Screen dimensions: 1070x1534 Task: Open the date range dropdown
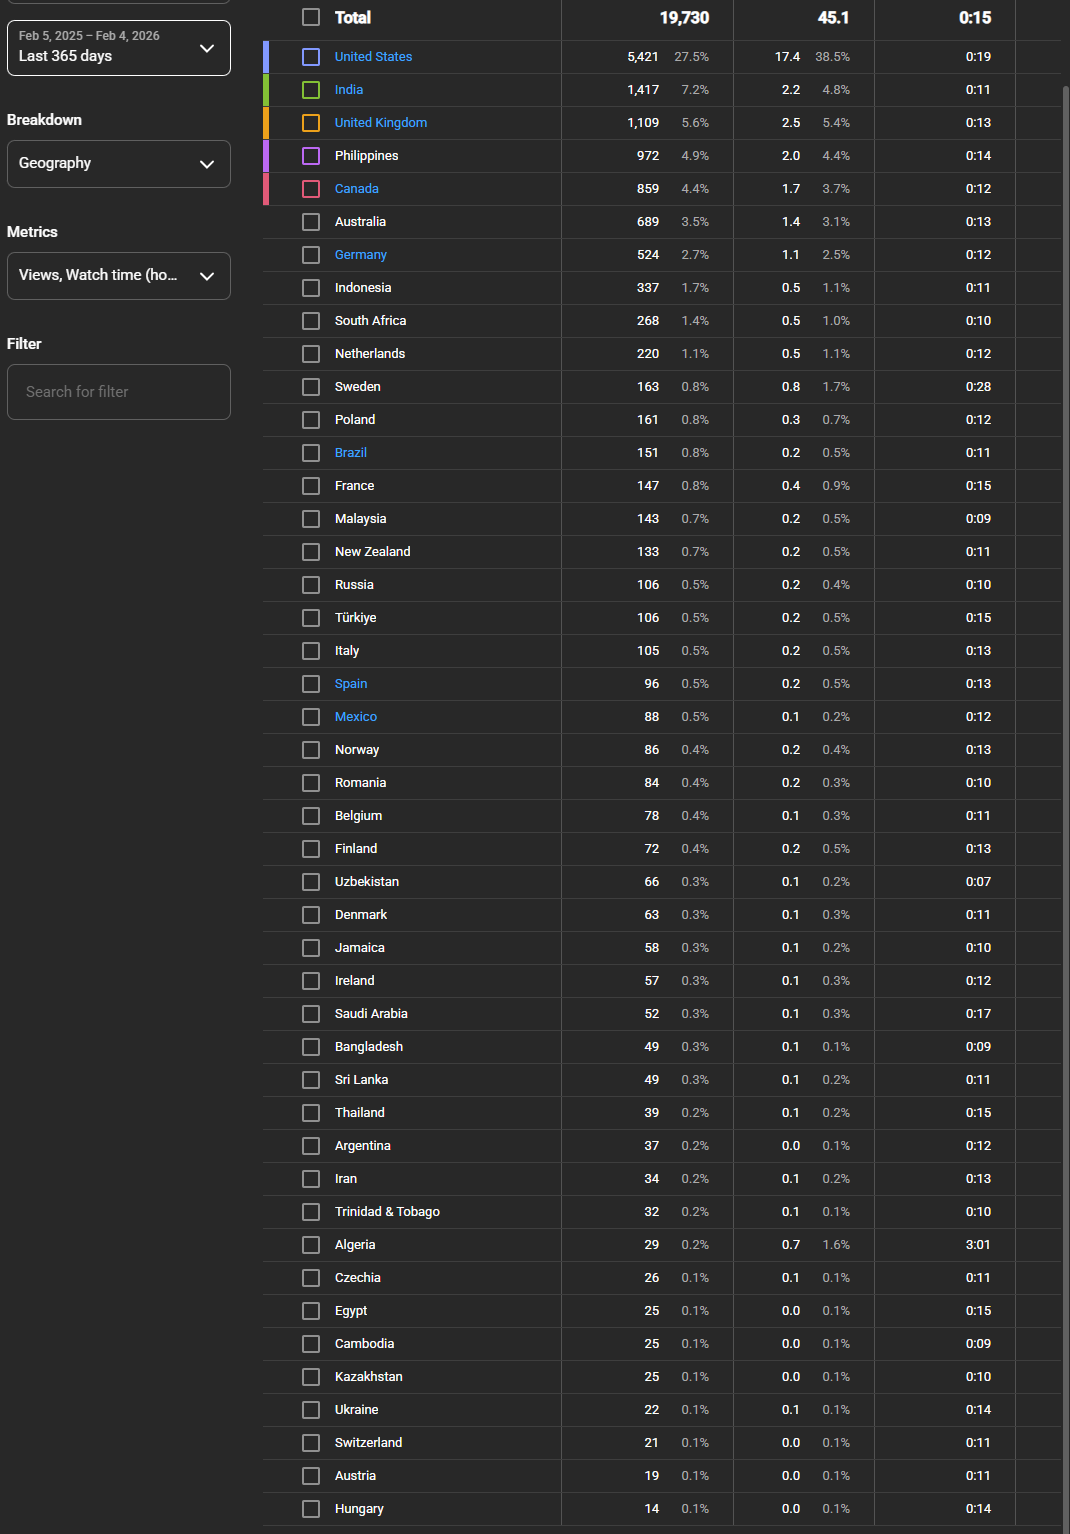coord(118,48)
